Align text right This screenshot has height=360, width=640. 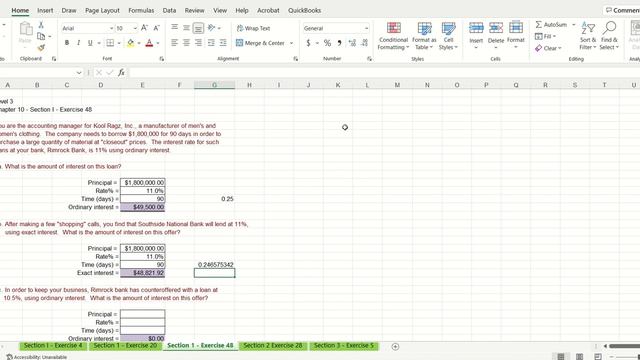tap(198, 42)
